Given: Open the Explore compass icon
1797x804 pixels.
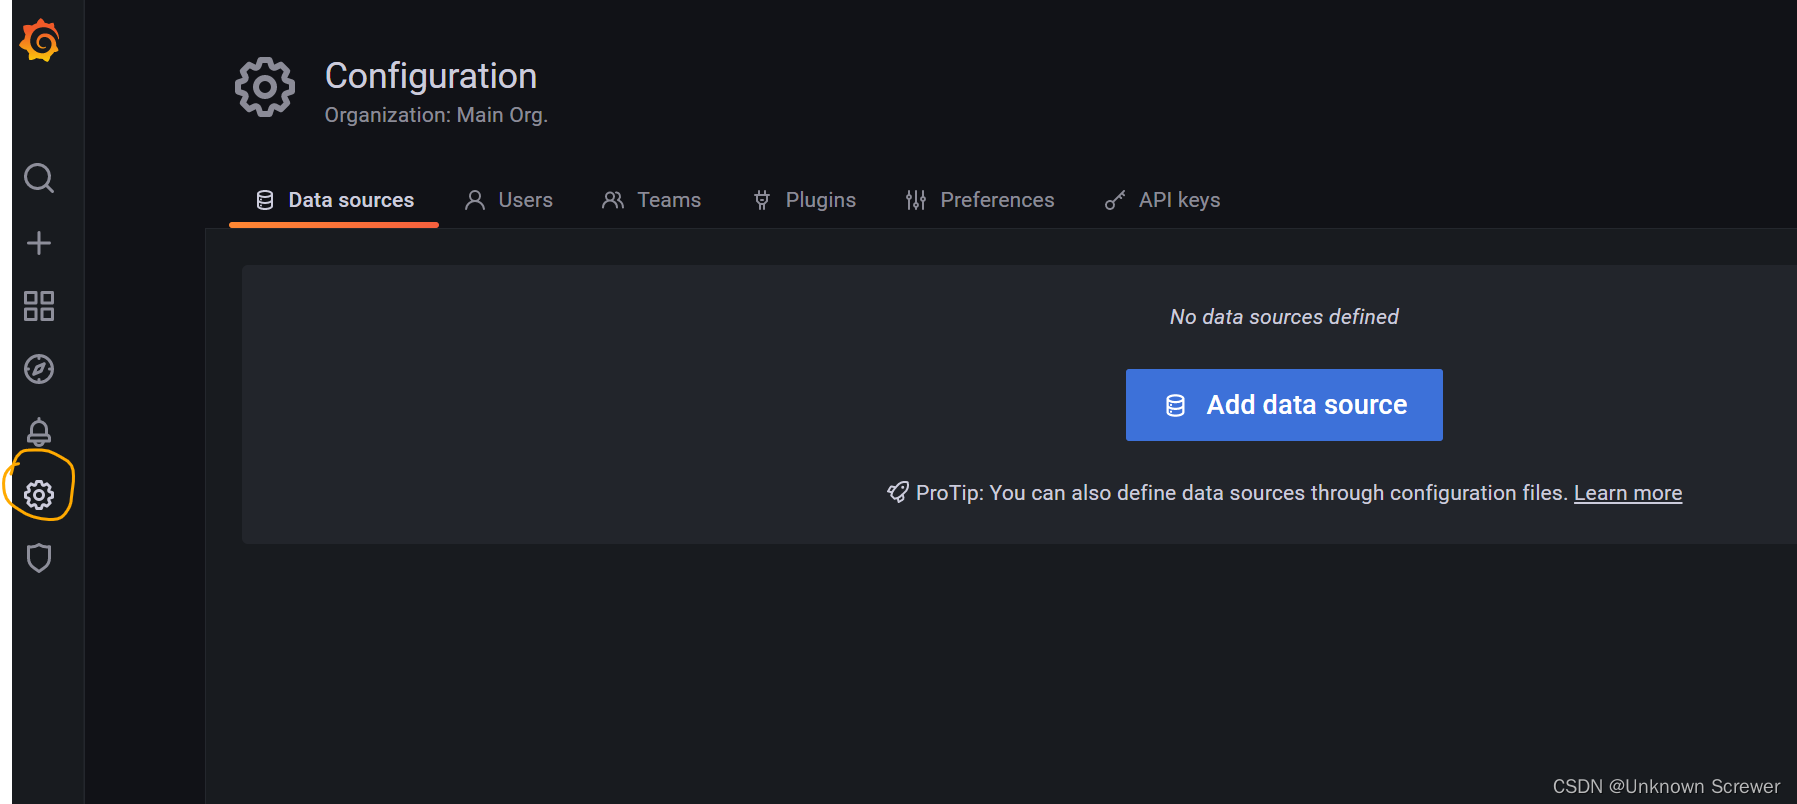Looking at the screenshot, I should point(39,369).
